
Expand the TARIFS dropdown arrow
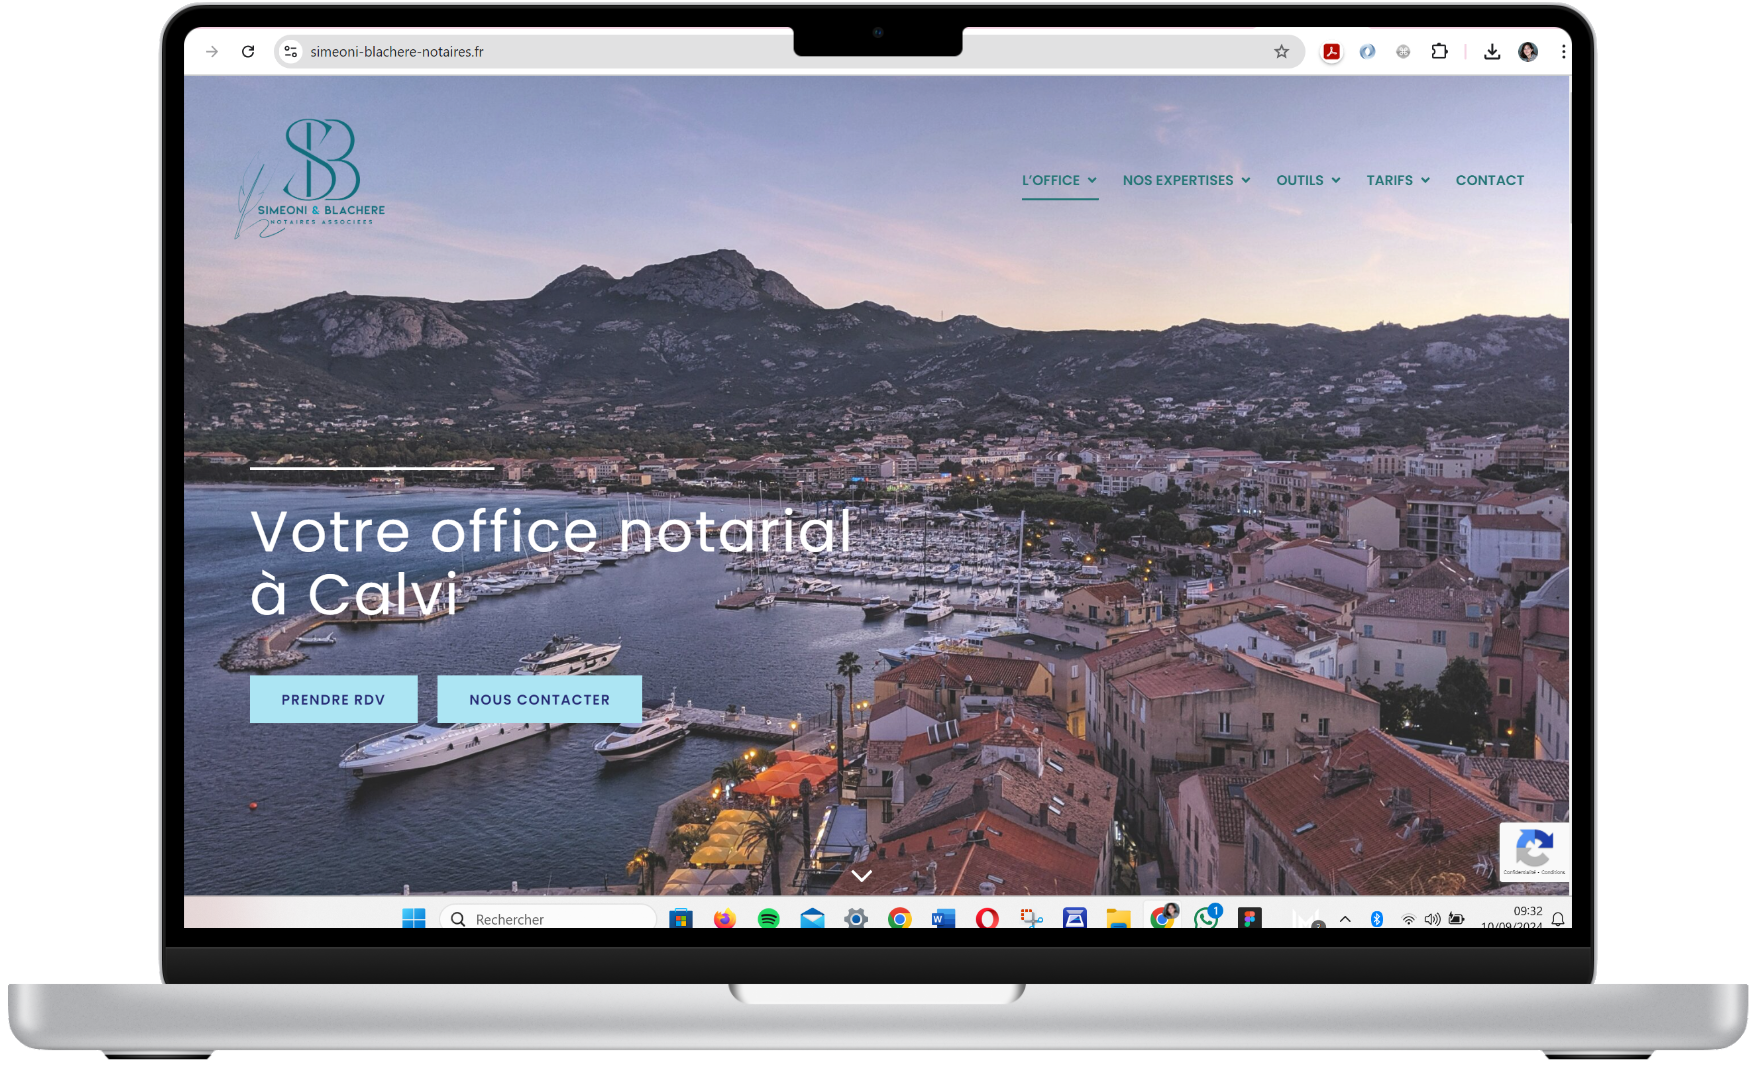click(x=1425, y=180)
